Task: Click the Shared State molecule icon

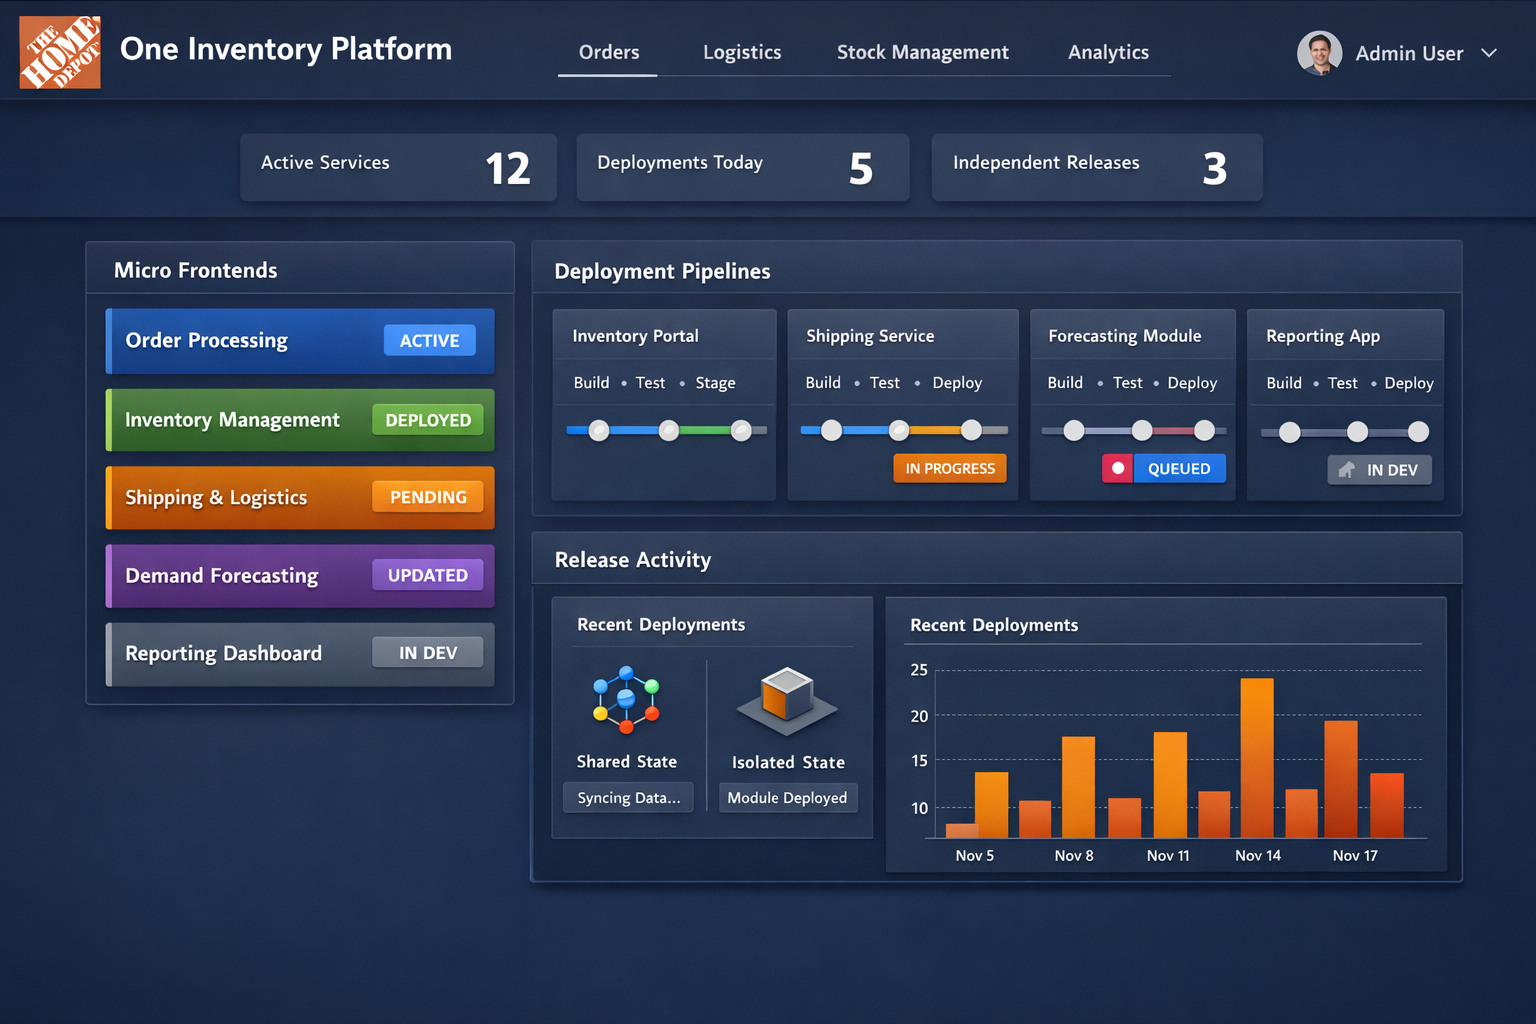Action: (x=626, y=700)
